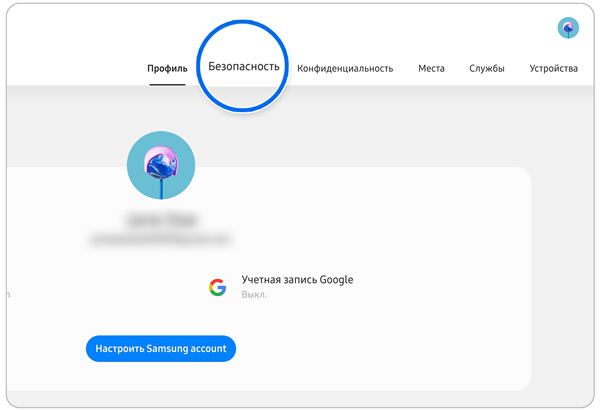
Task: Click the Google logo icon
Action: click(x=217, y=287)
